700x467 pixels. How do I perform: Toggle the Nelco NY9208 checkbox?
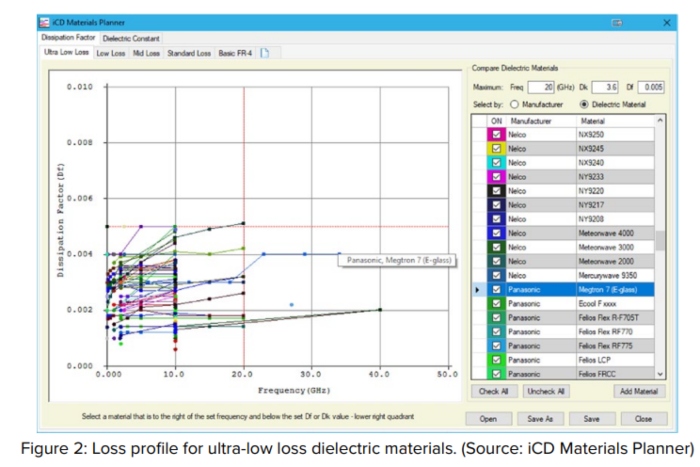click(x=496, y=219)
